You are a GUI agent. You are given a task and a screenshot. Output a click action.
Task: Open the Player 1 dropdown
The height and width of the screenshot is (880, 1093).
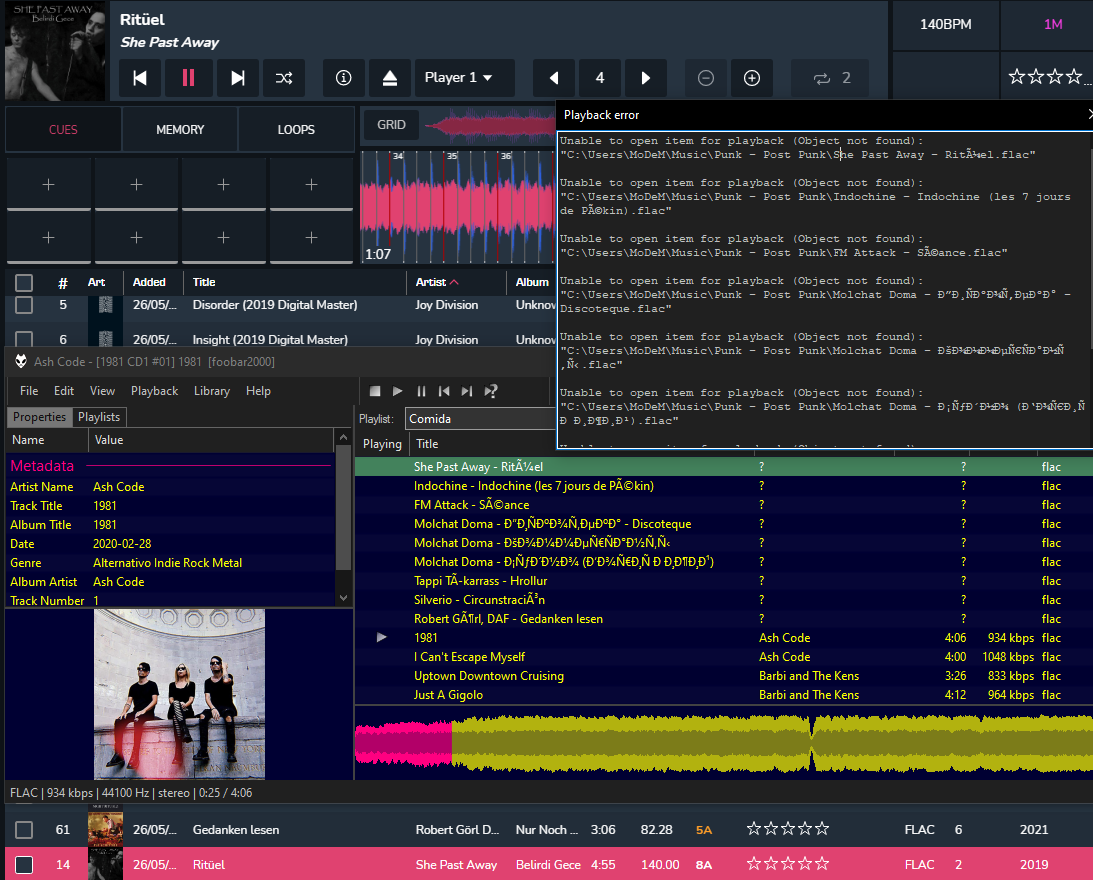point(465,78)
